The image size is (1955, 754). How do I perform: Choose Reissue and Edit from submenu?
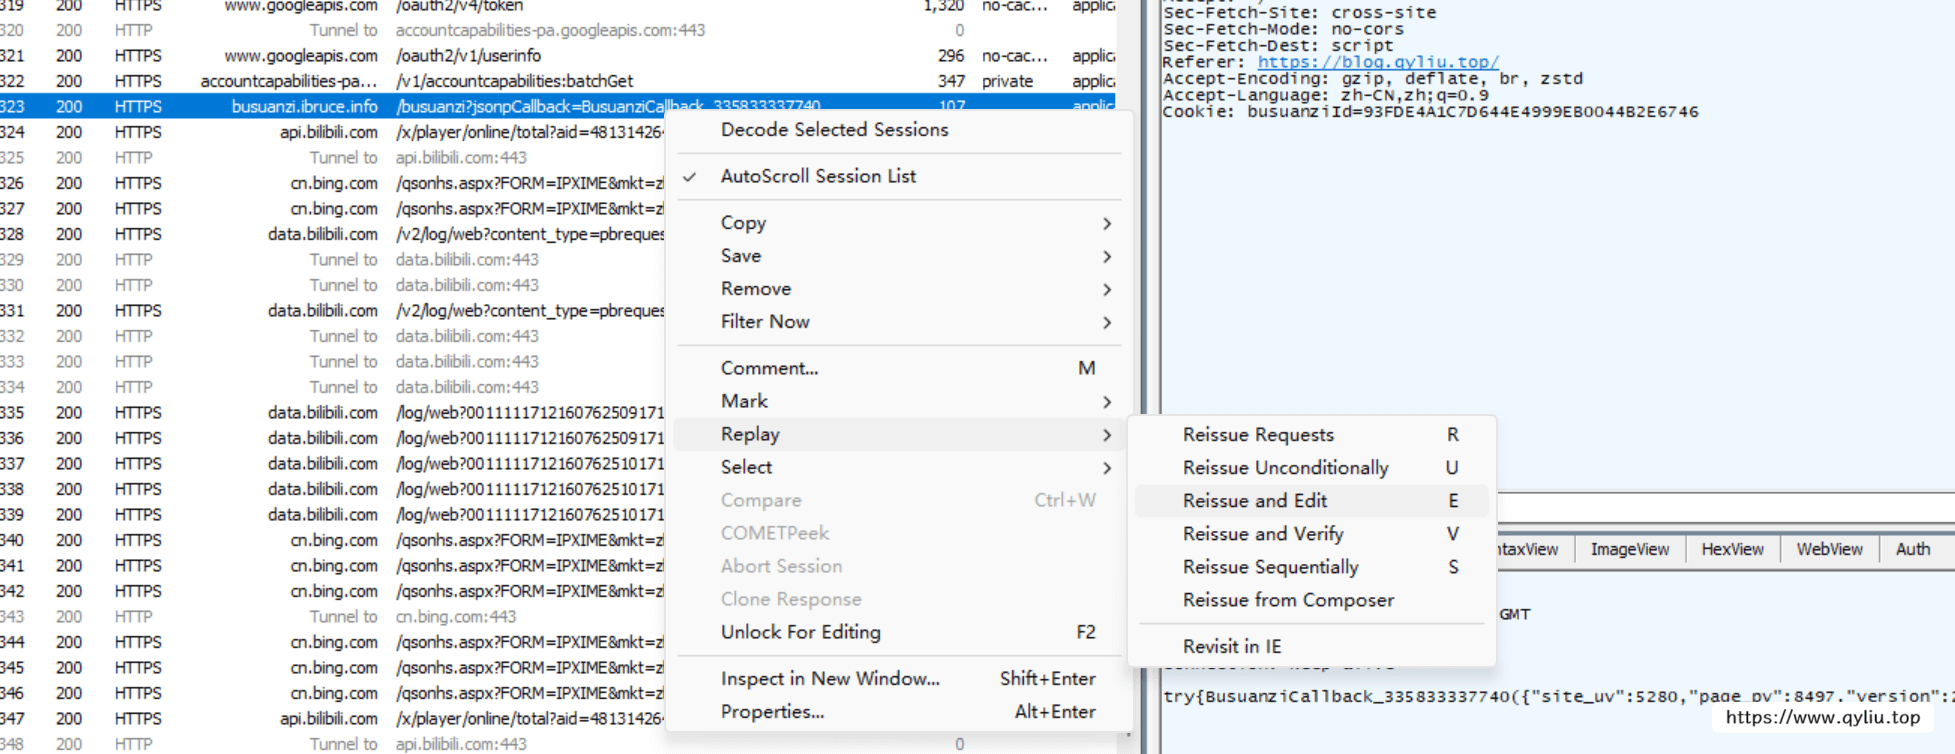pos(1254,501)
